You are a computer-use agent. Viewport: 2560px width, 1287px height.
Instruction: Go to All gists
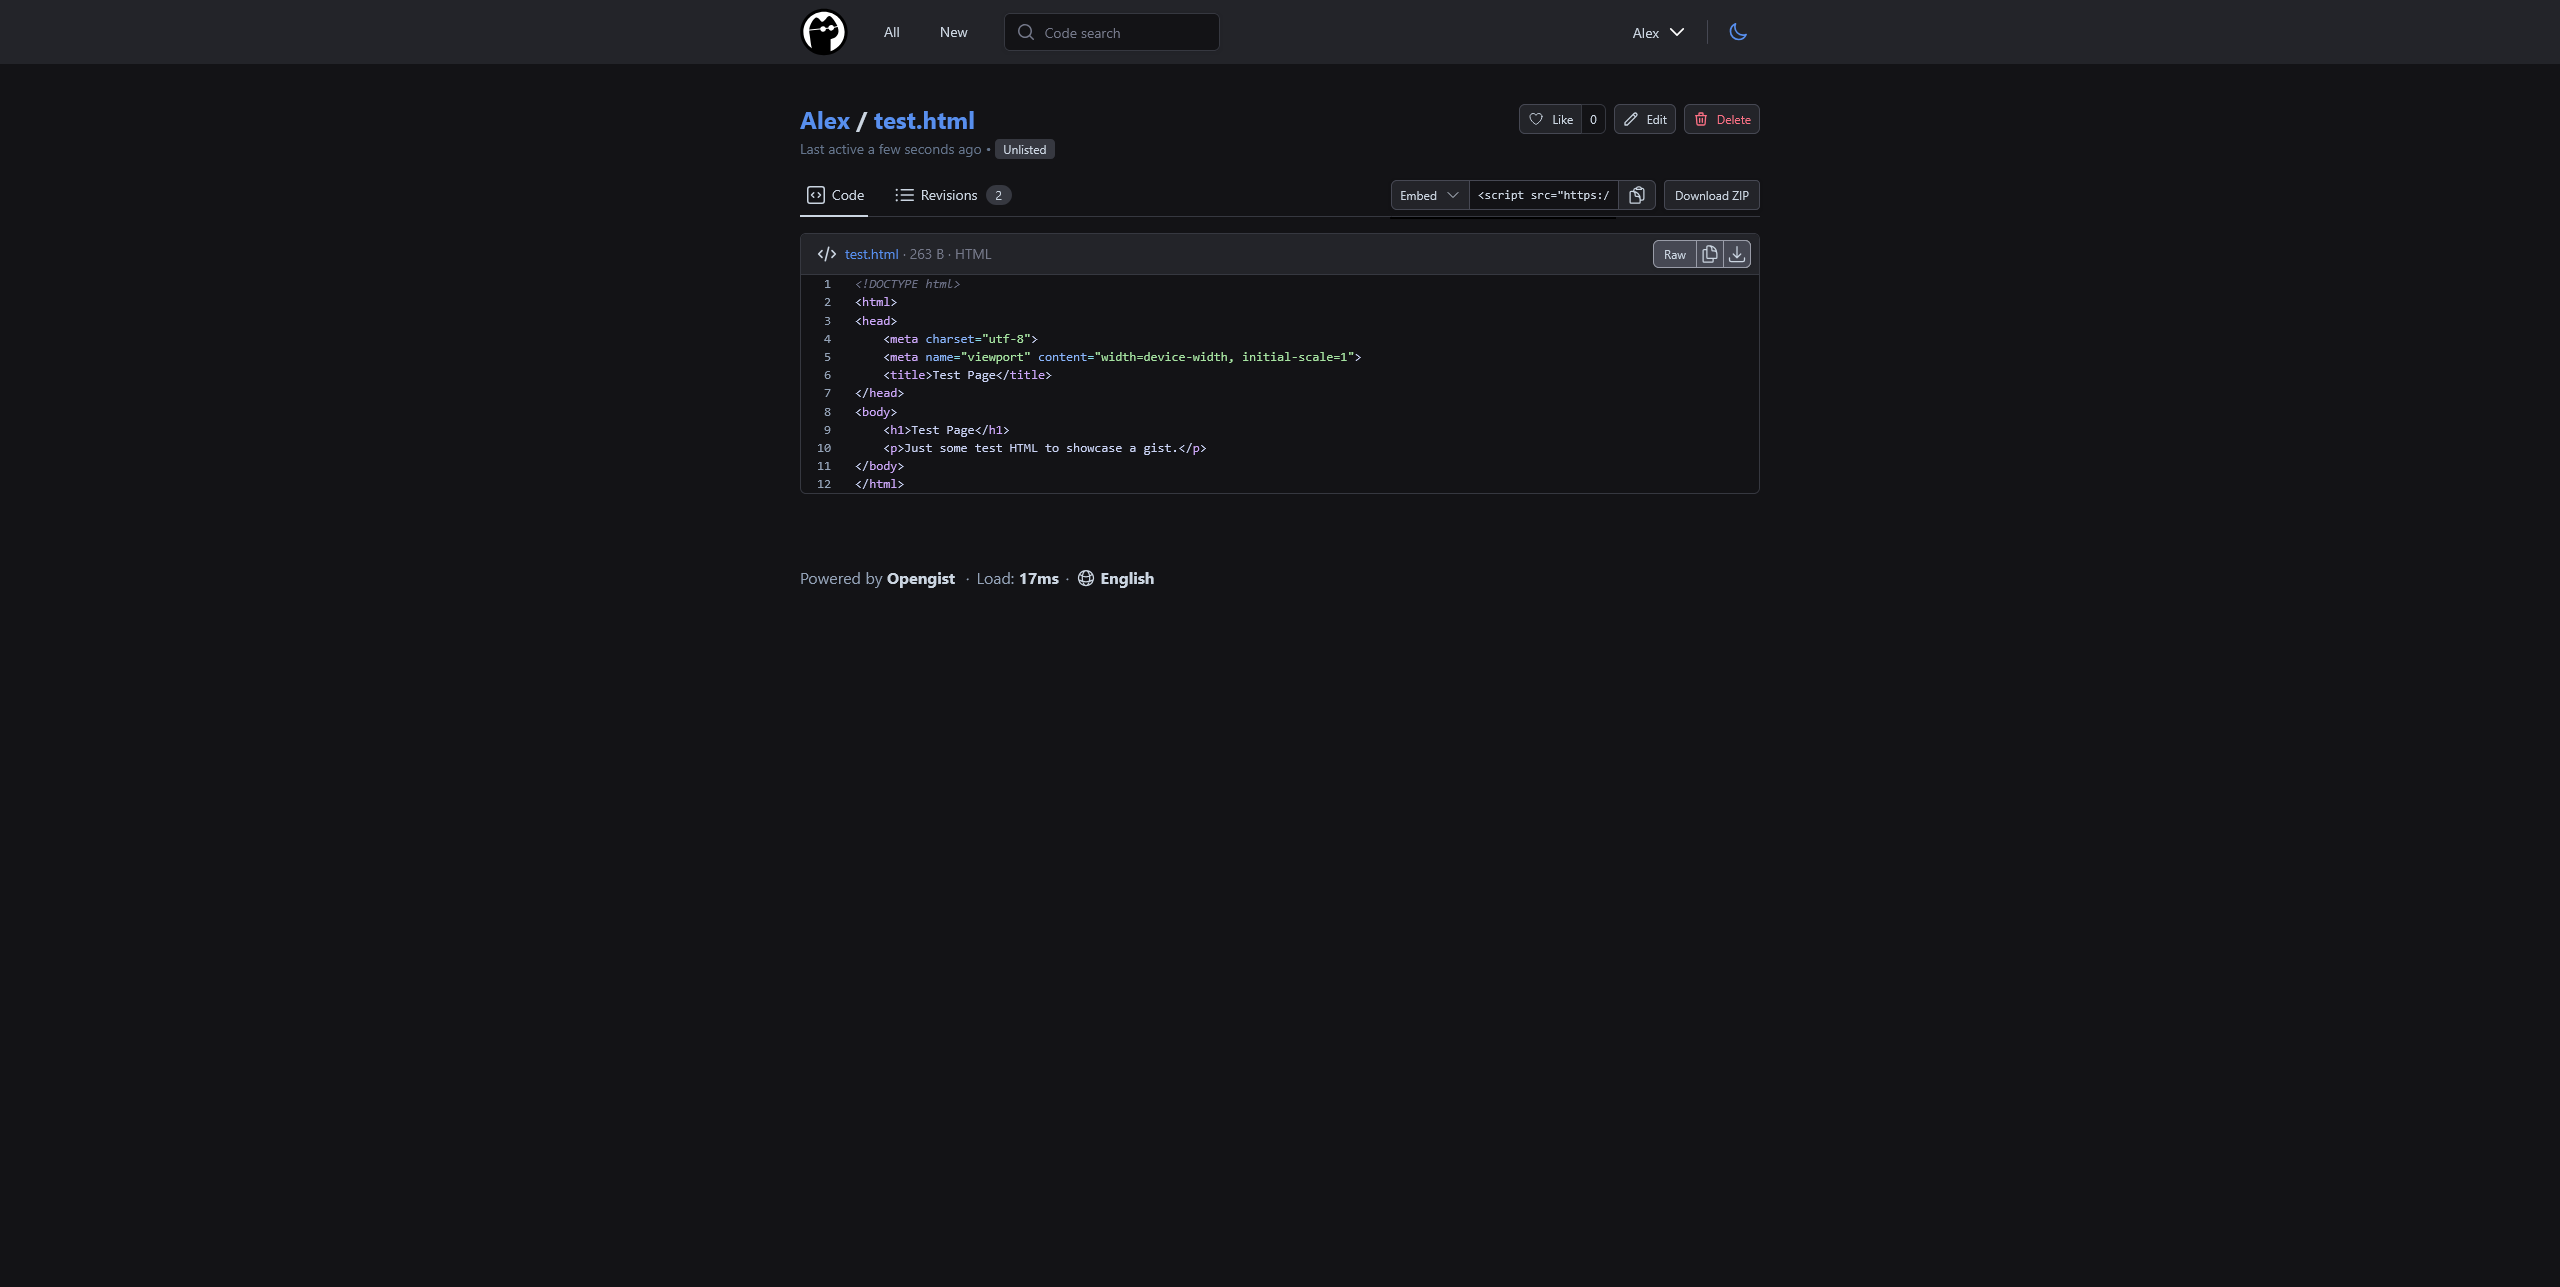[x=891, y=32]
